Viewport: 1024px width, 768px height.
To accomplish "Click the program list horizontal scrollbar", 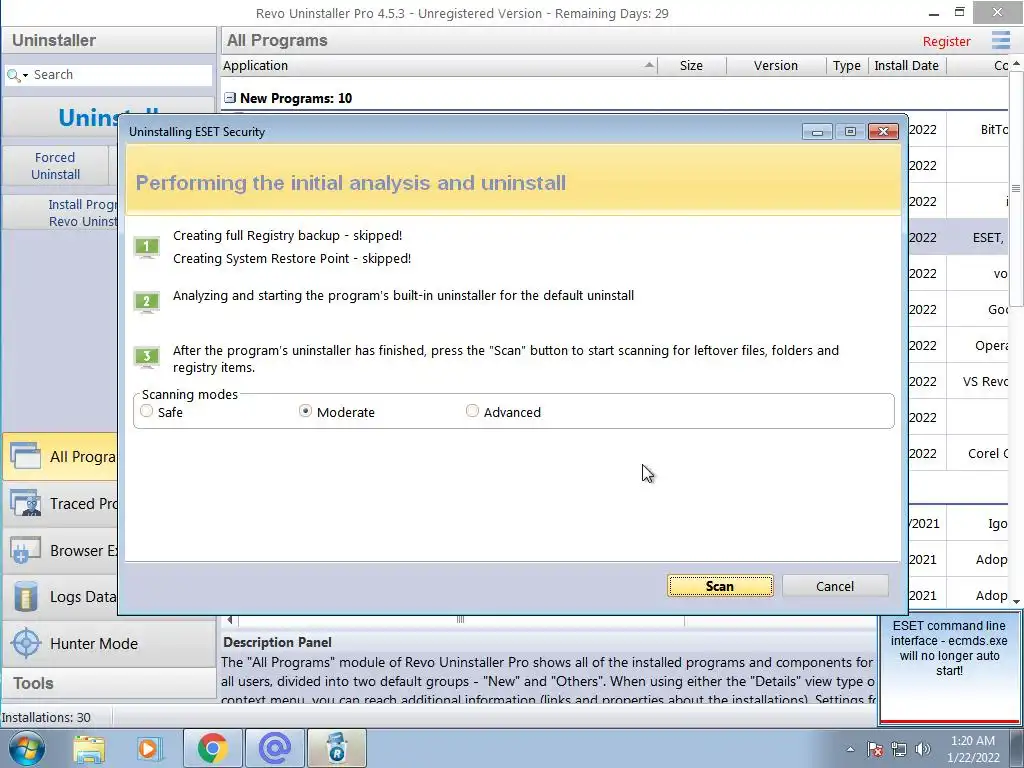I will point(460,619).
